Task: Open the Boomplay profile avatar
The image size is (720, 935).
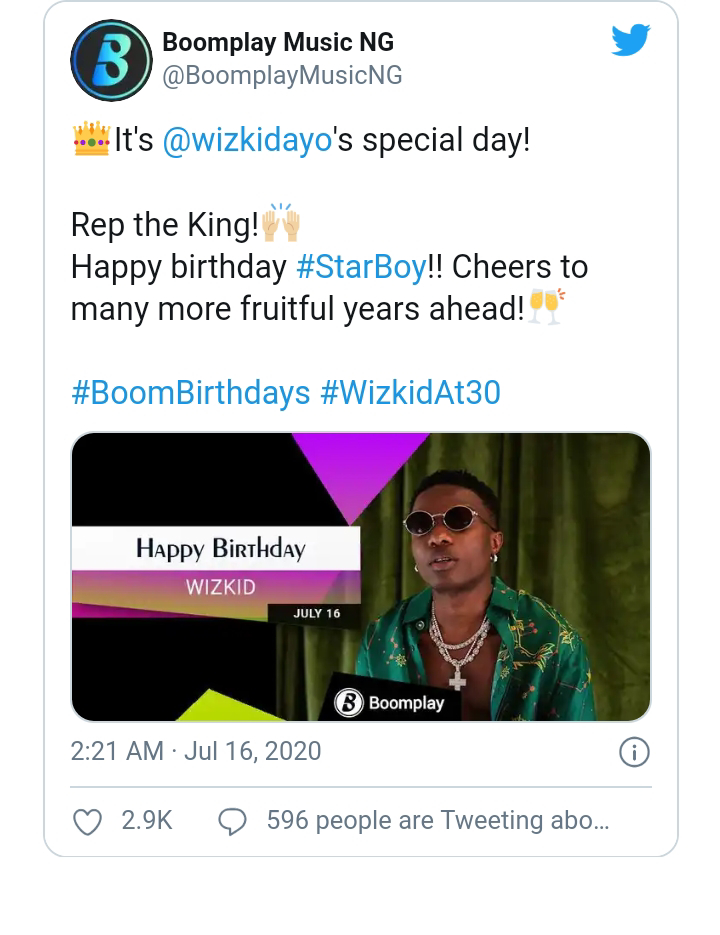Action: (110, 60)
